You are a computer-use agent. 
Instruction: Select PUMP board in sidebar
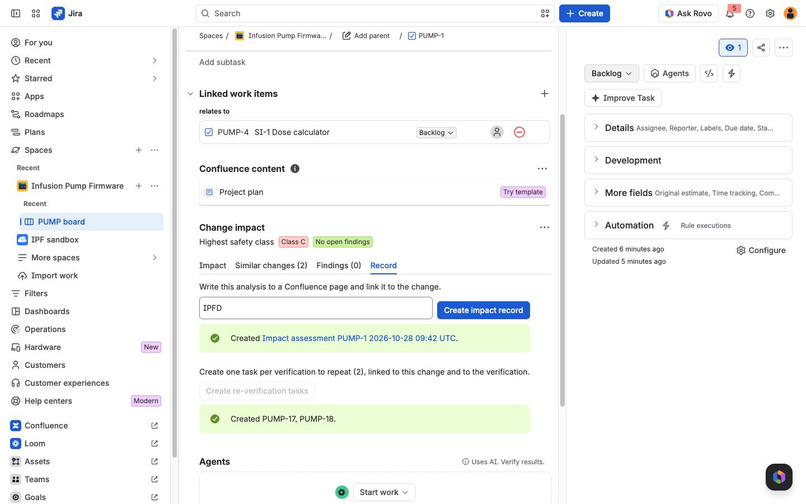pyautogui.click(x=91, y=222)
